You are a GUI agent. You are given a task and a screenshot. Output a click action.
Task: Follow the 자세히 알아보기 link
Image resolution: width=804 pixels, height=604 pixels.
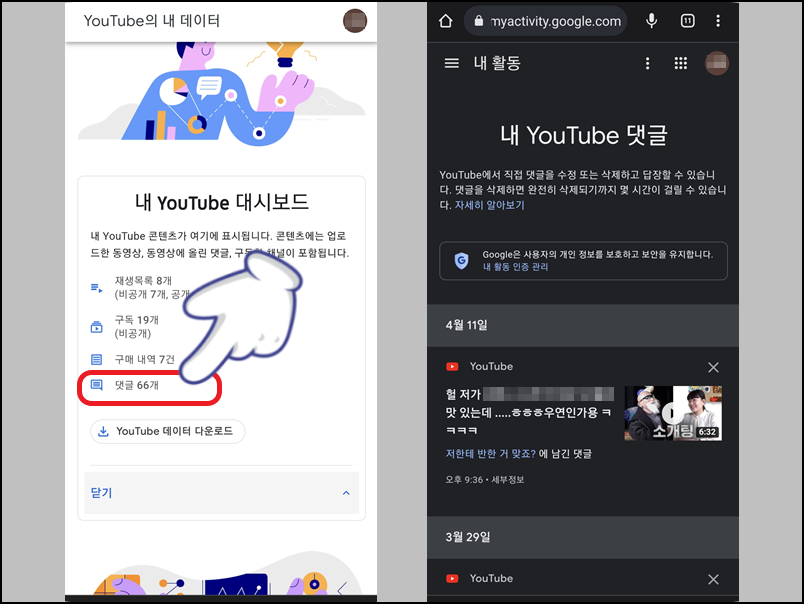490,205
